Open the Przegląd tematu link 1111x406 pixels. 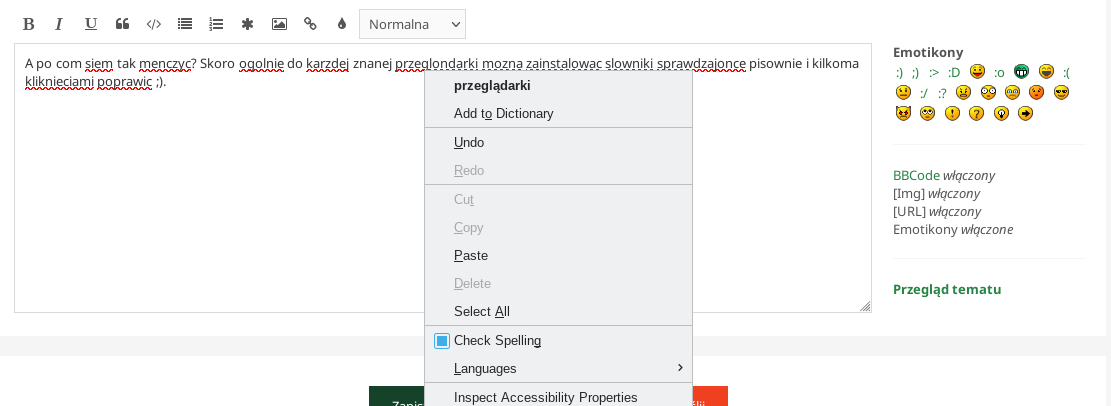click(946, 290)
